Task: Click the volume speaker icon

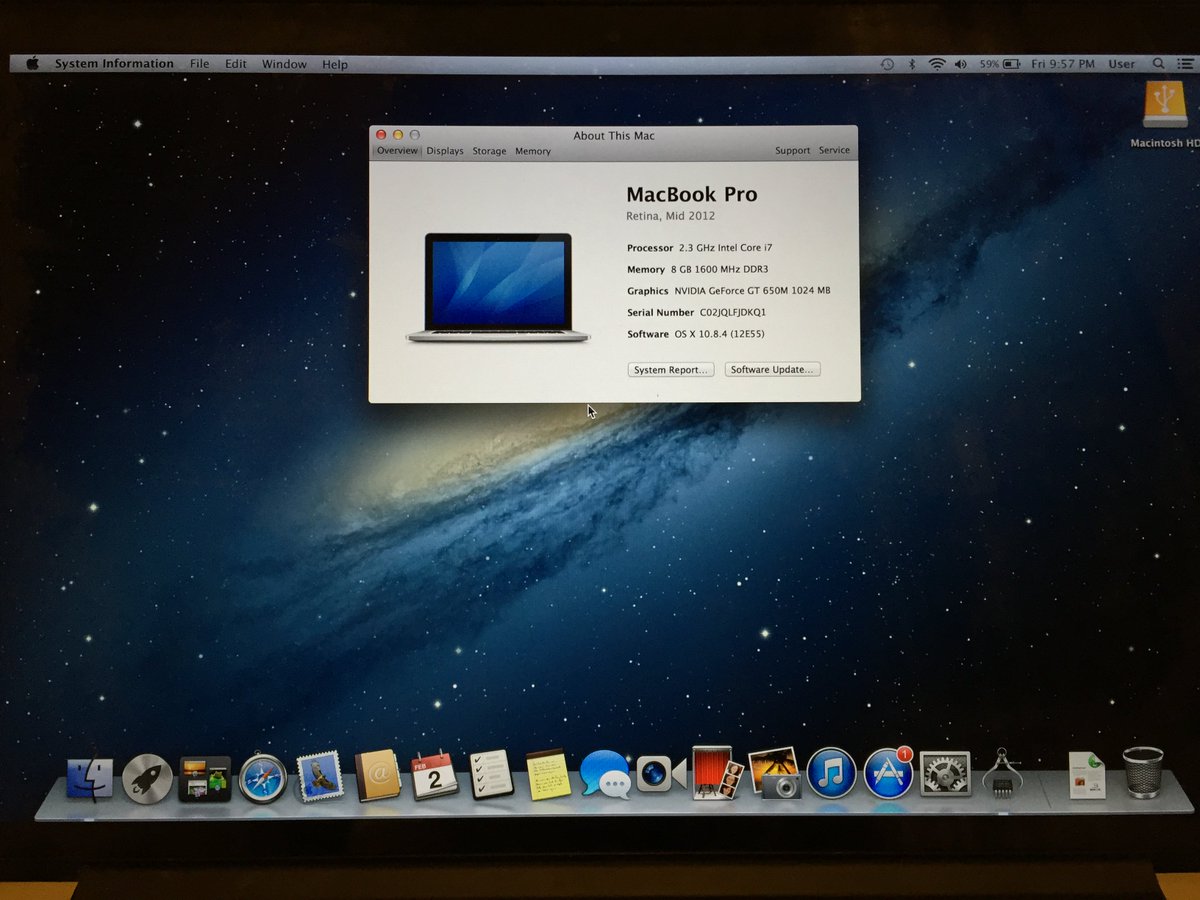Action: 961,64
